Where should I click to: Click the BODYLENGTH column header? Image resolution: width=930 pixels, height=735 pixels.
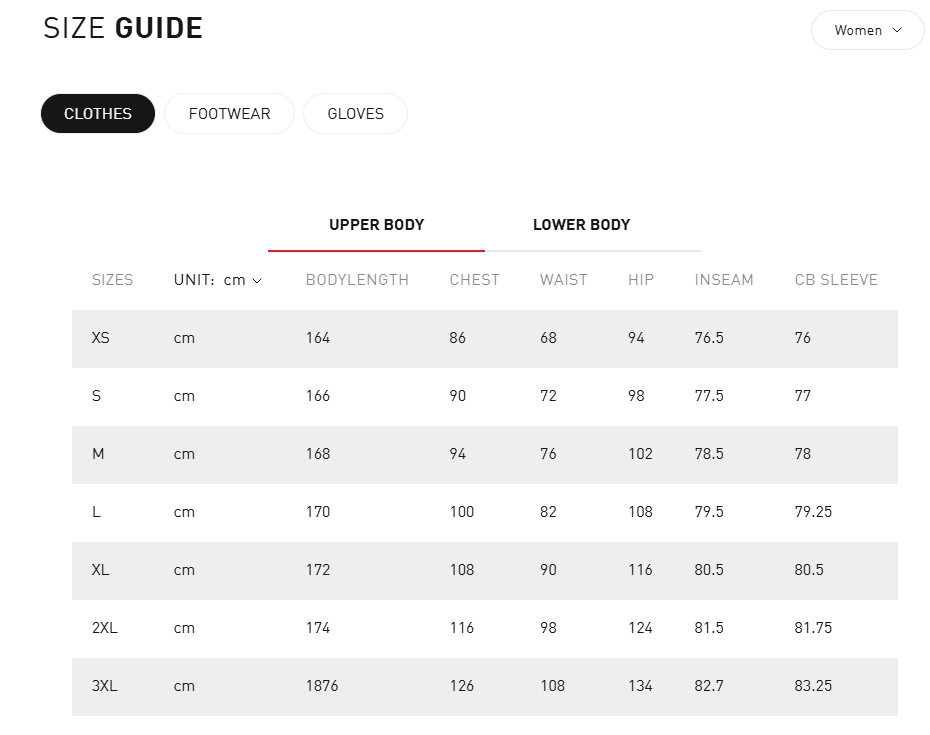pos(357,280)
